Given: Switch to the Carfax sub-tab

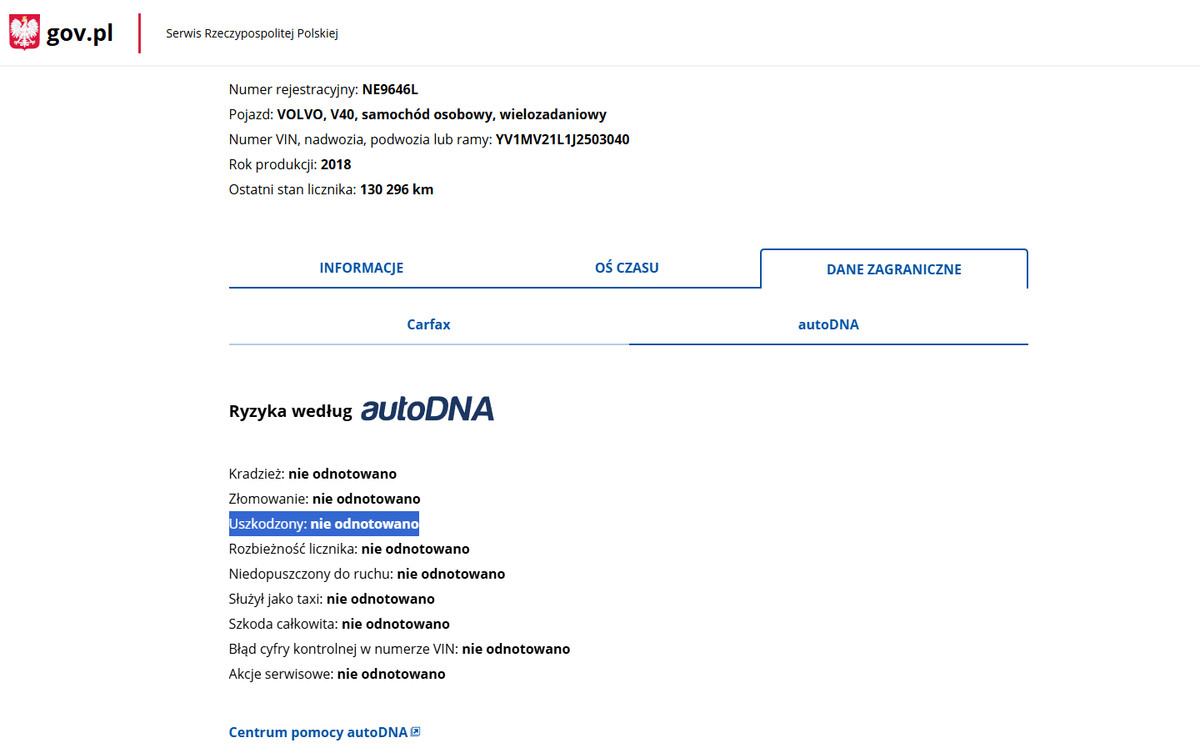Looking at the screenshot, I should click(x=428, y=325).
